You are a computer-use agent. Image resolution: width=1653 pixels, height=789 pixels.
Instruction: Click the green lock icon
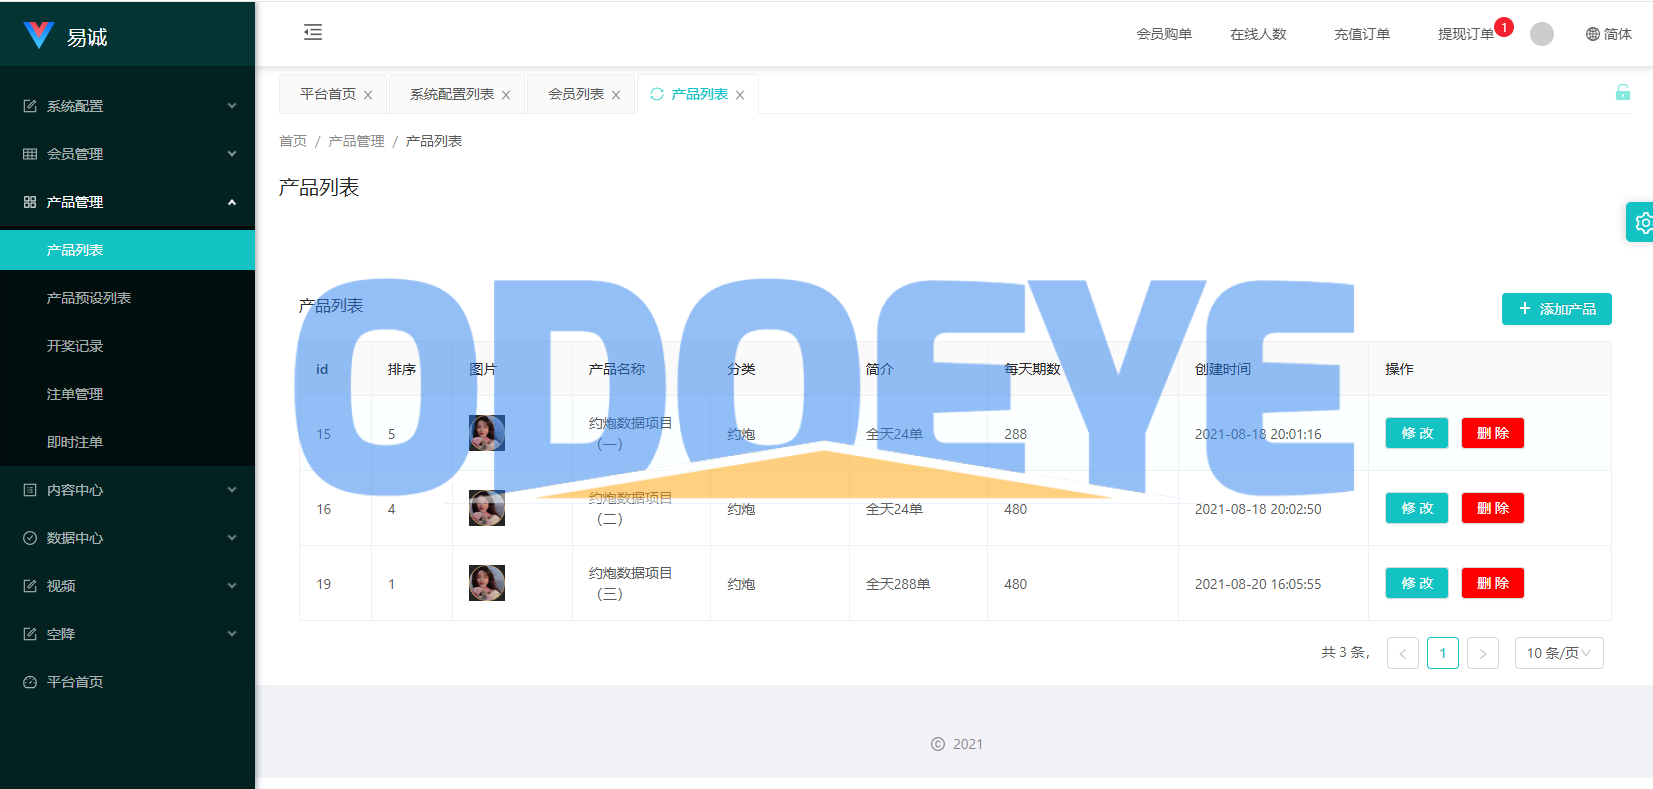(x=1623, y=92)
